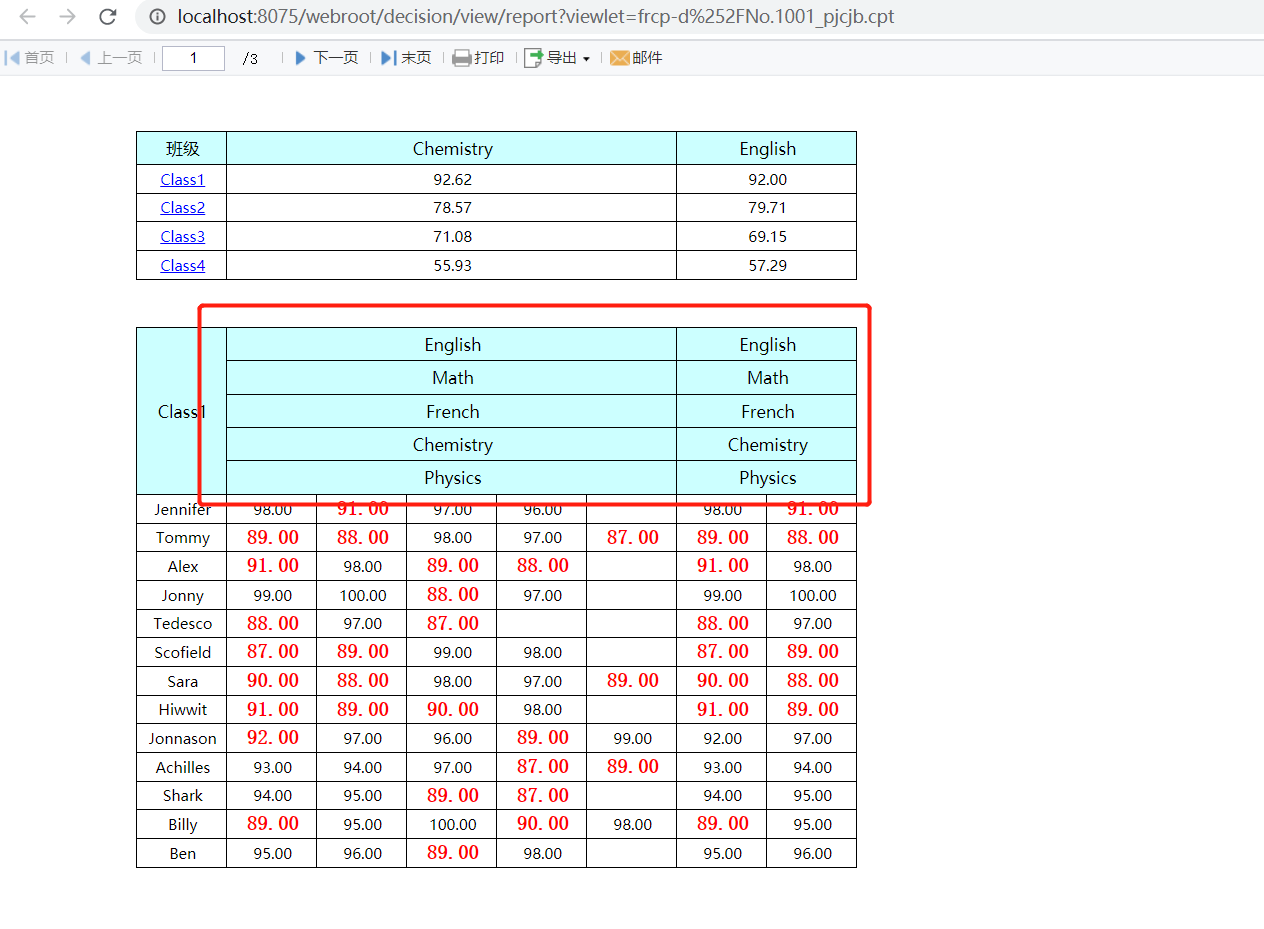Open the Class3 link
The width and height of the screenshot is (1264, 929).
tap(182, 237)
